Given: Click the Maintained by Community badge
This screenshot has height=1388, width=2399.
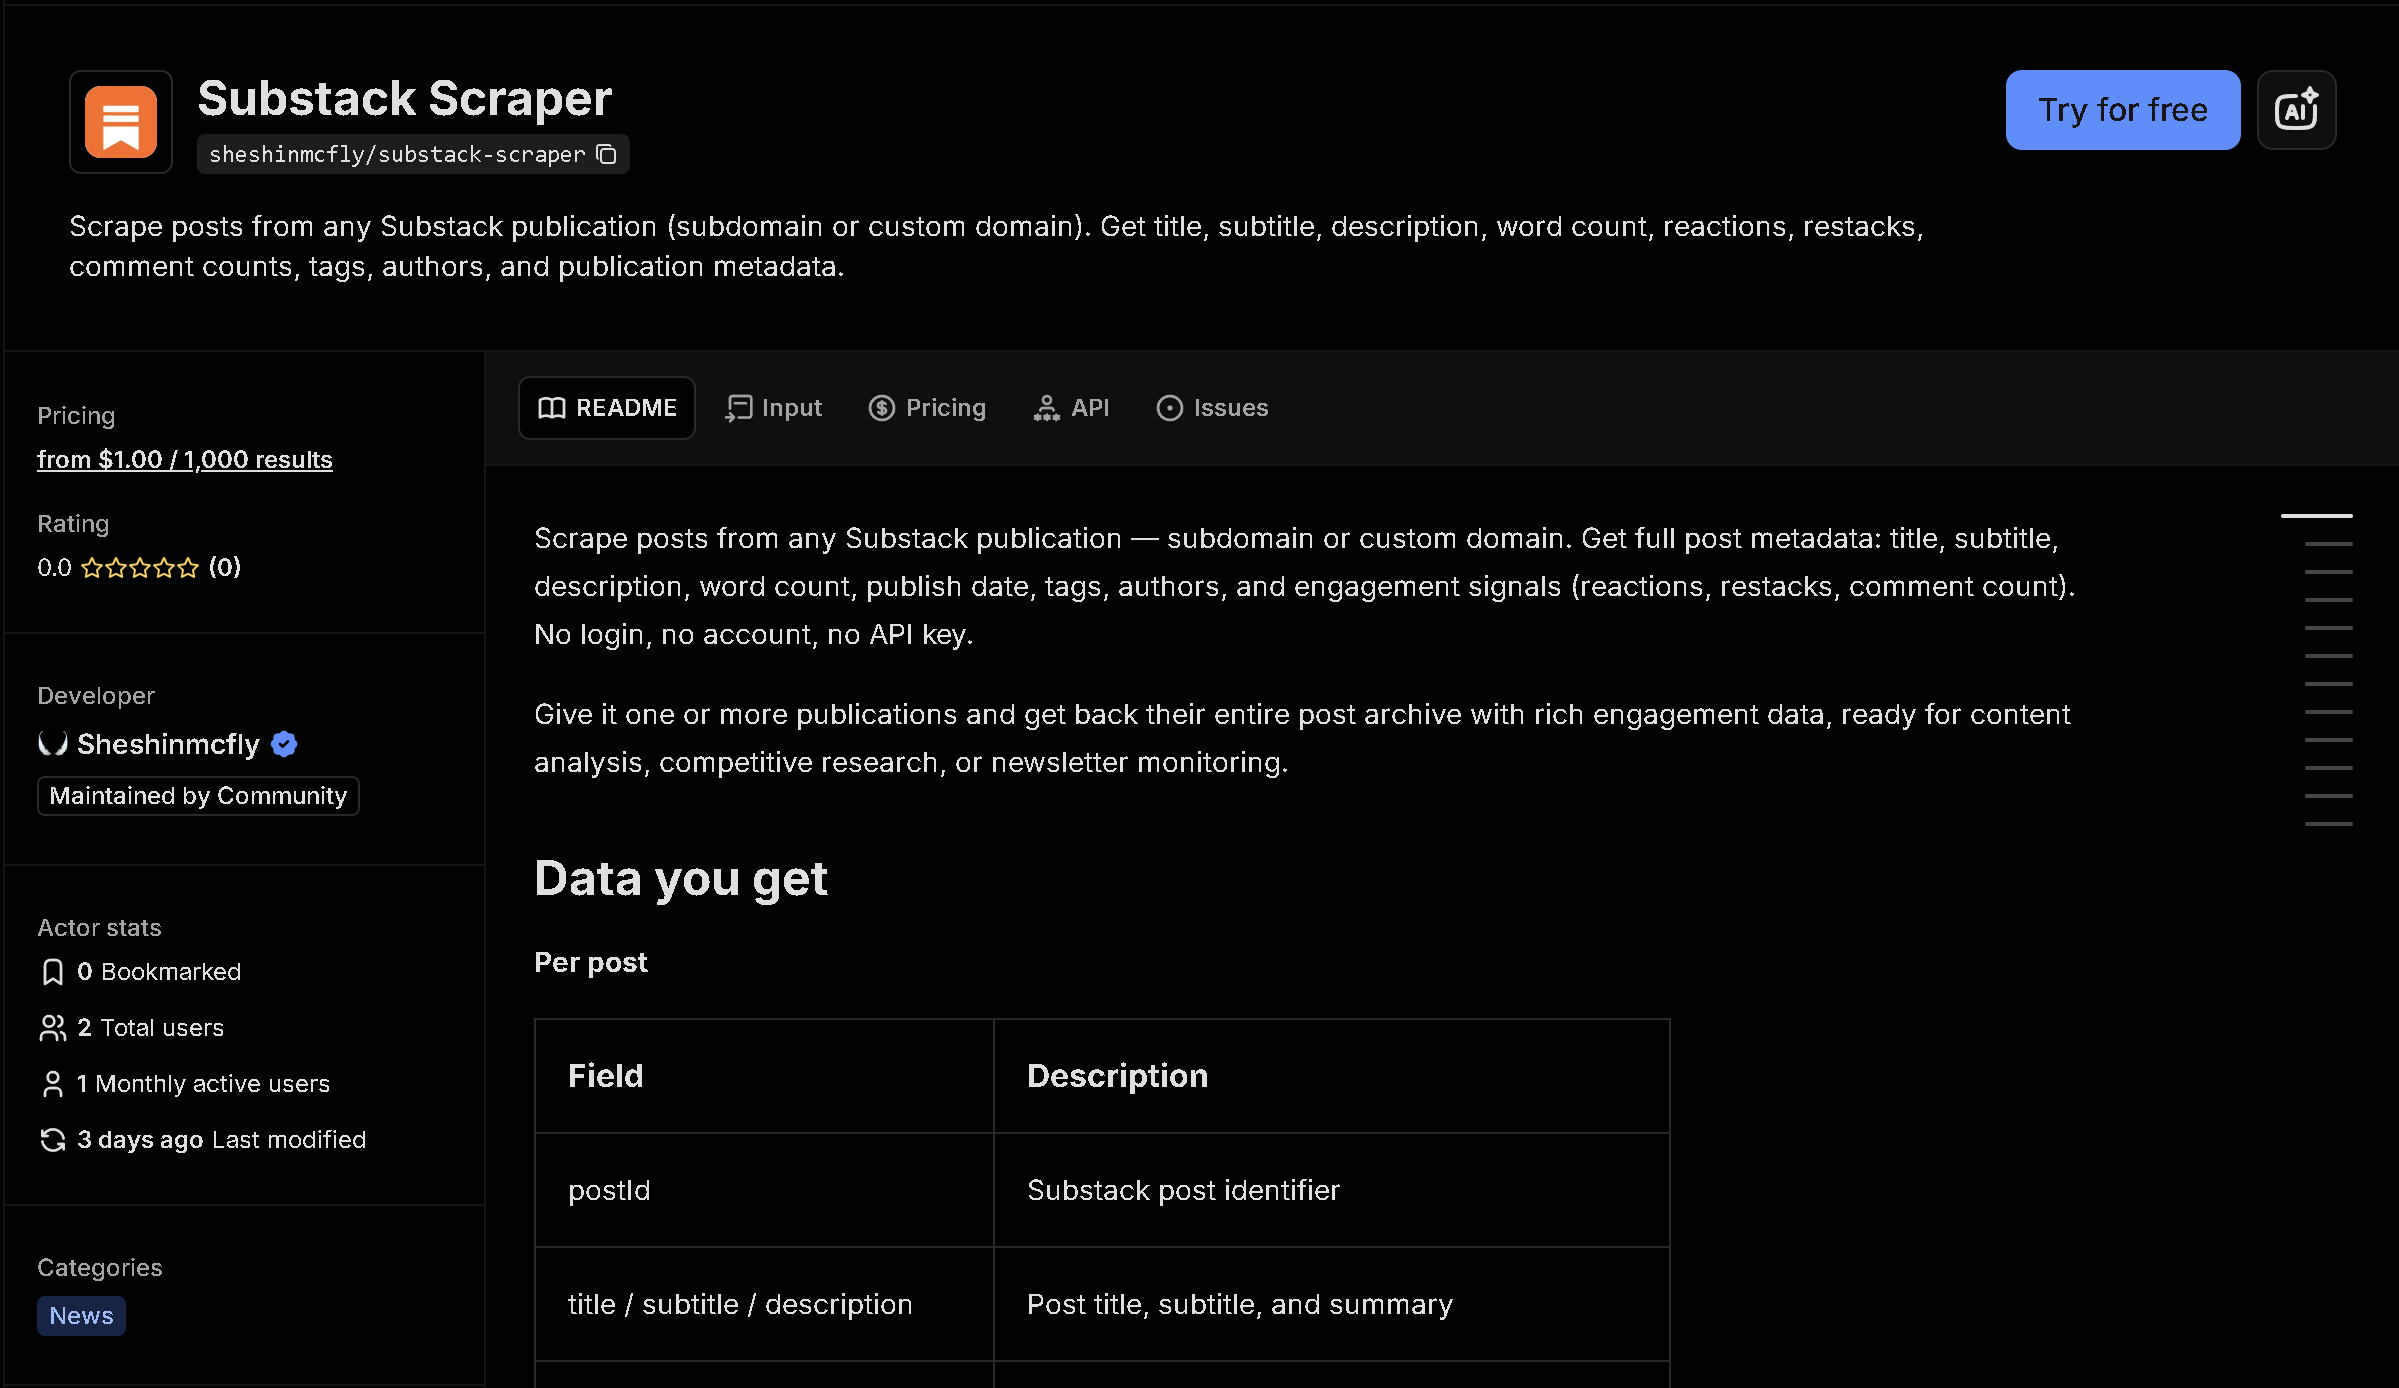Looking at the screenshot, I should [198, 796].
